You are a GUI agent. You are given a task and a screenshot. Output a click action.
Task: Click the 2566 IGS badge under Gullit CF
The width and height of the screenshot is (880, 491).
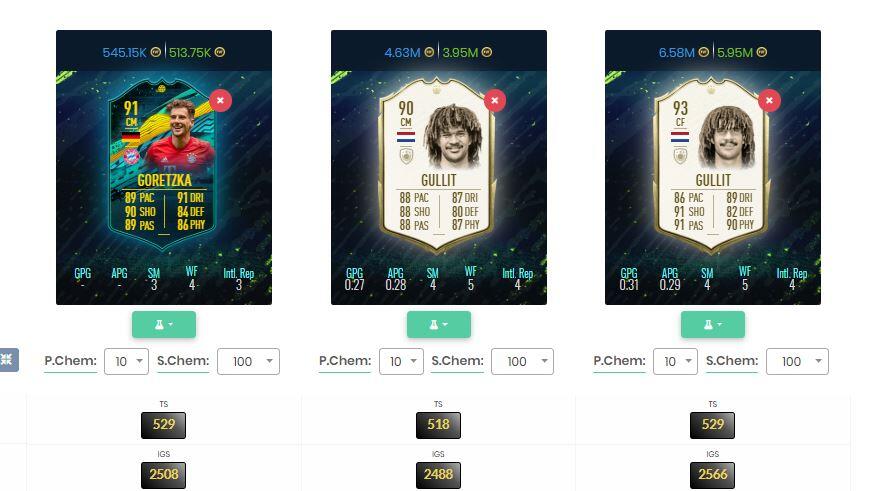tap(712, 475)
